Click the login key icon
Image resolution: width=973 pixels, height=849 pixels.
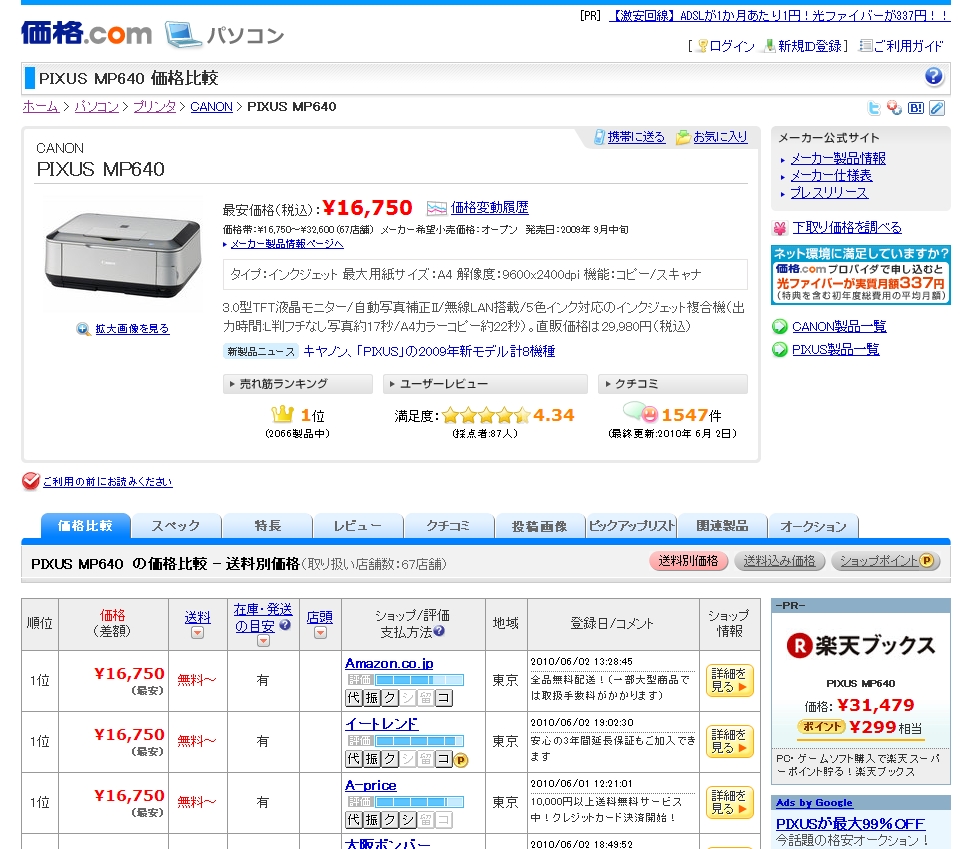point(702,46)
